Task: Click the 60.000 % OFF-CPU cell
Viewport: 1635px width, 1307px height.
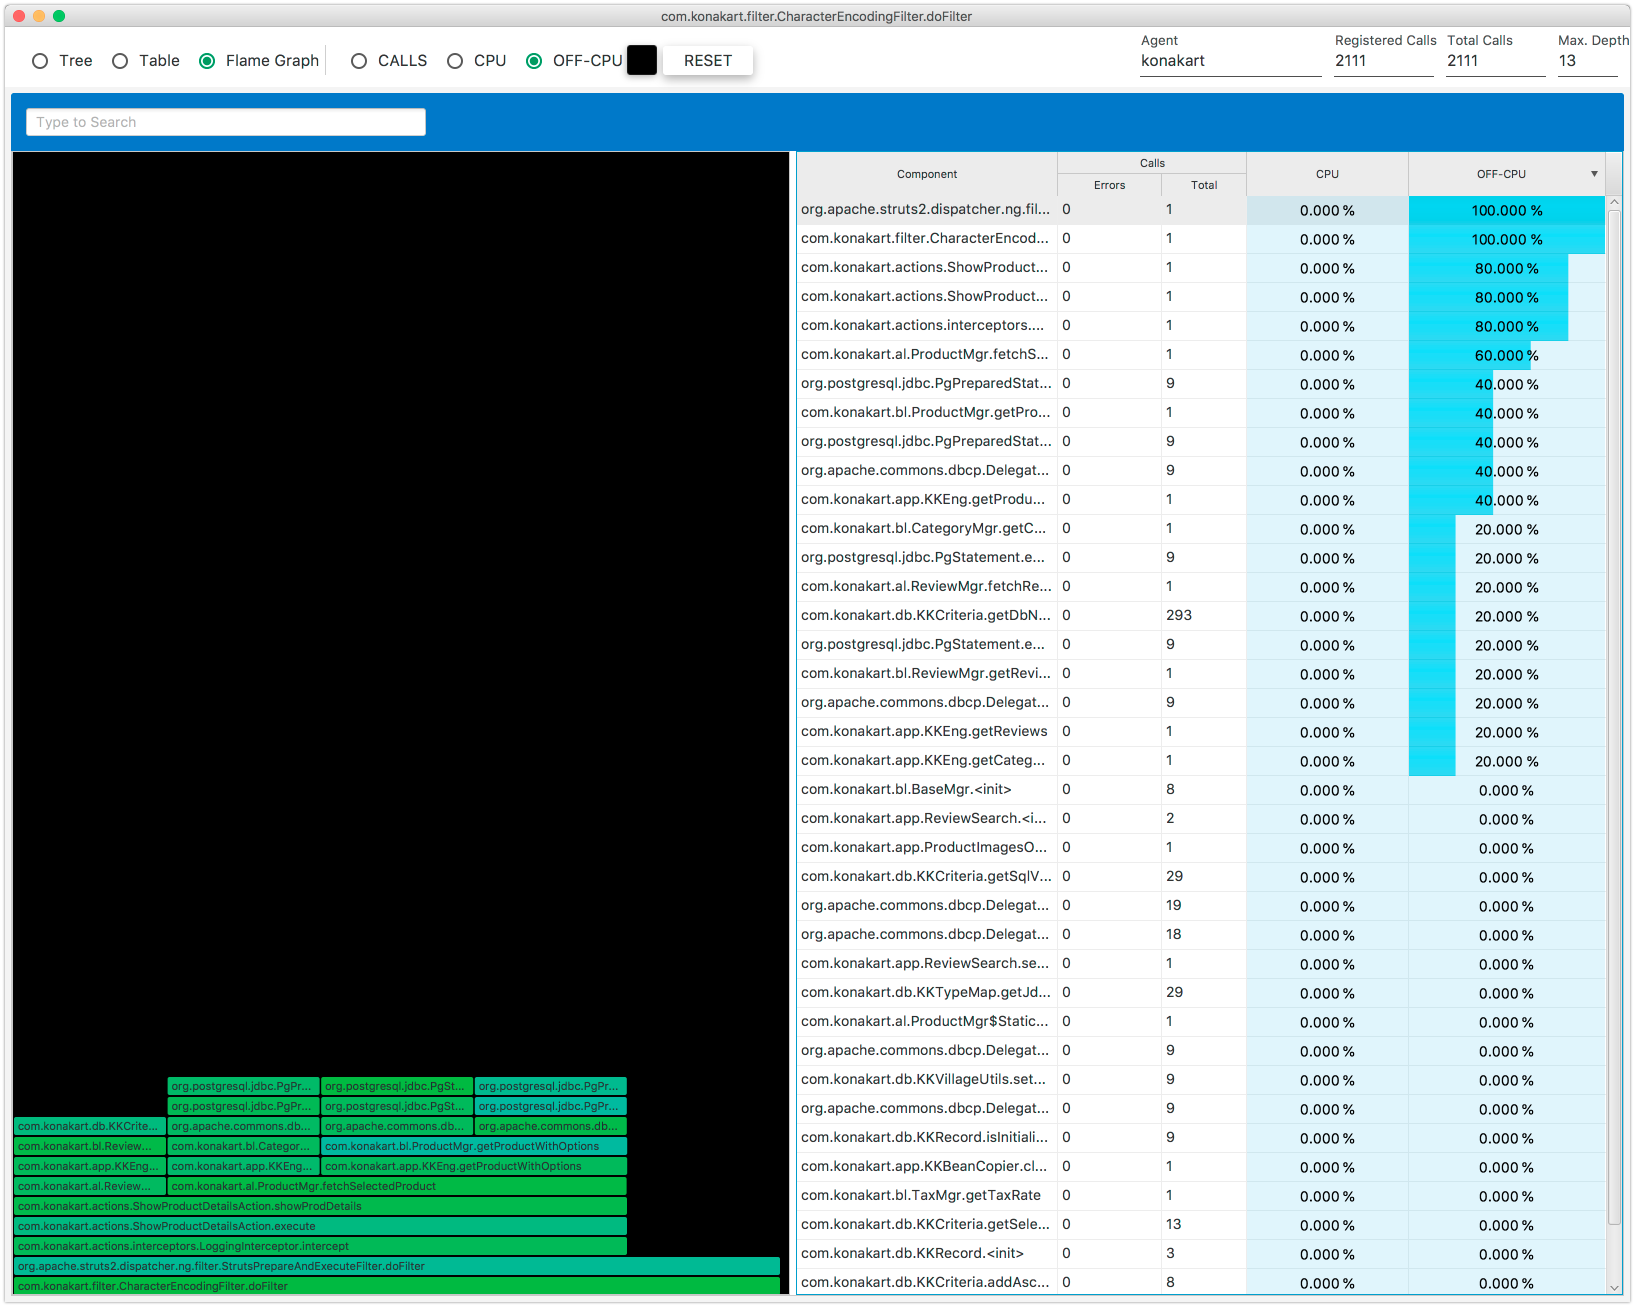Action: pyautogui.click(x=1507, y=355)
